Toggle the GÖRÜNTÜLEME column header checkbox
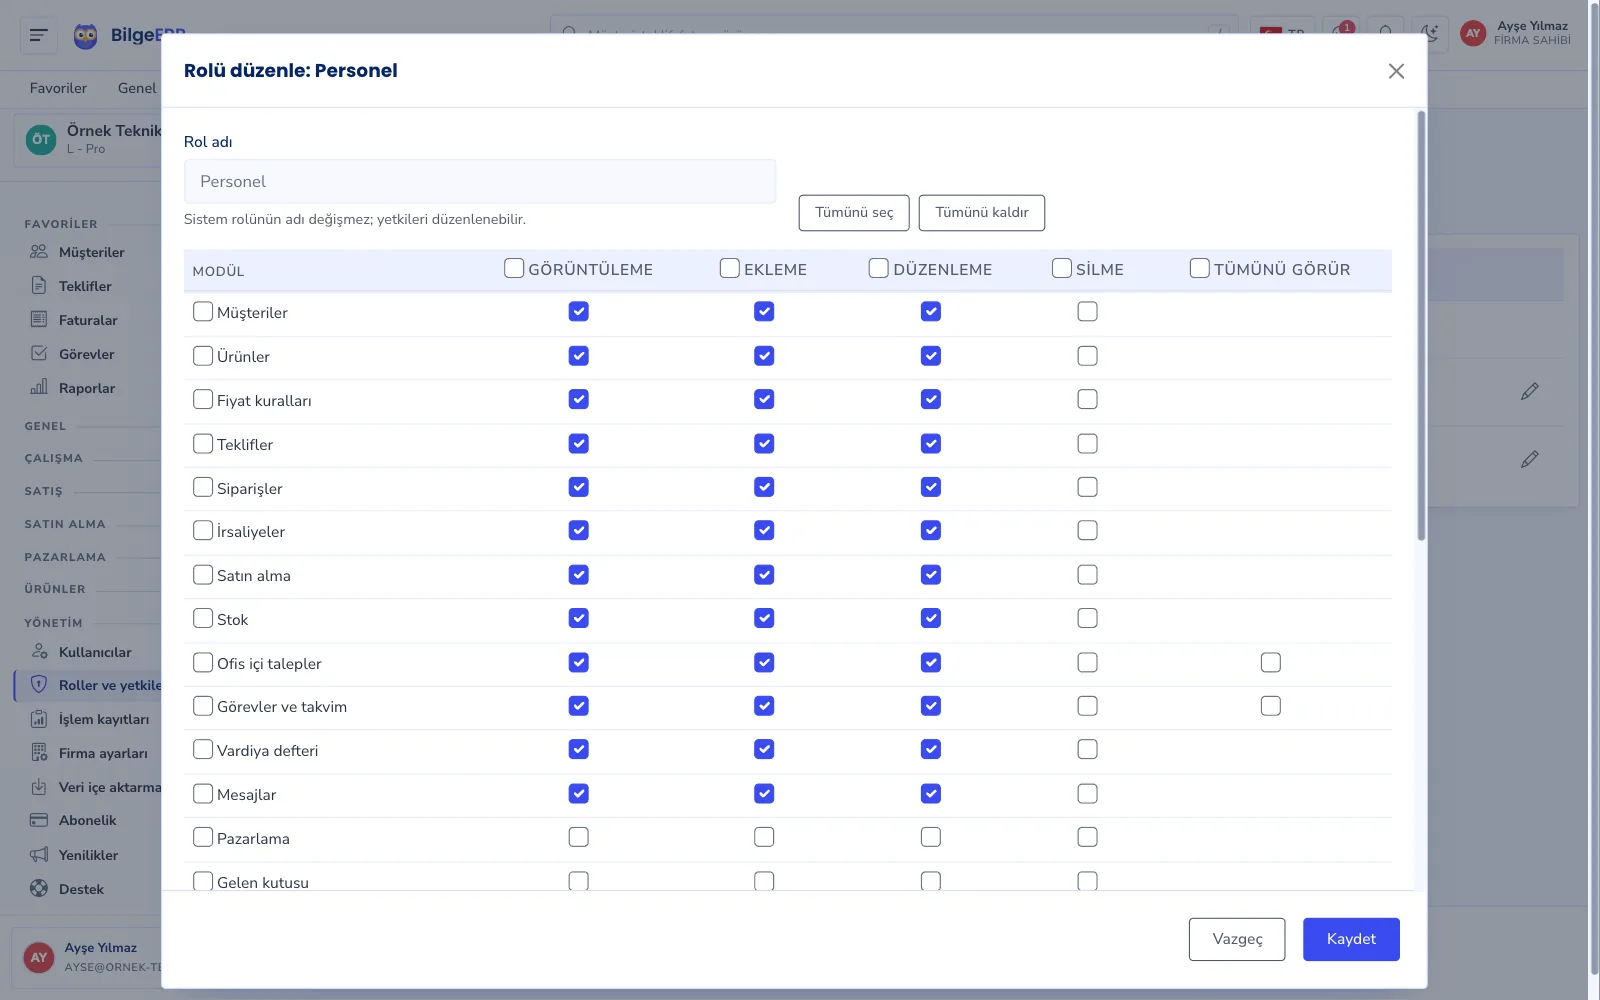1600x1000 pixels. click(514, 268)
